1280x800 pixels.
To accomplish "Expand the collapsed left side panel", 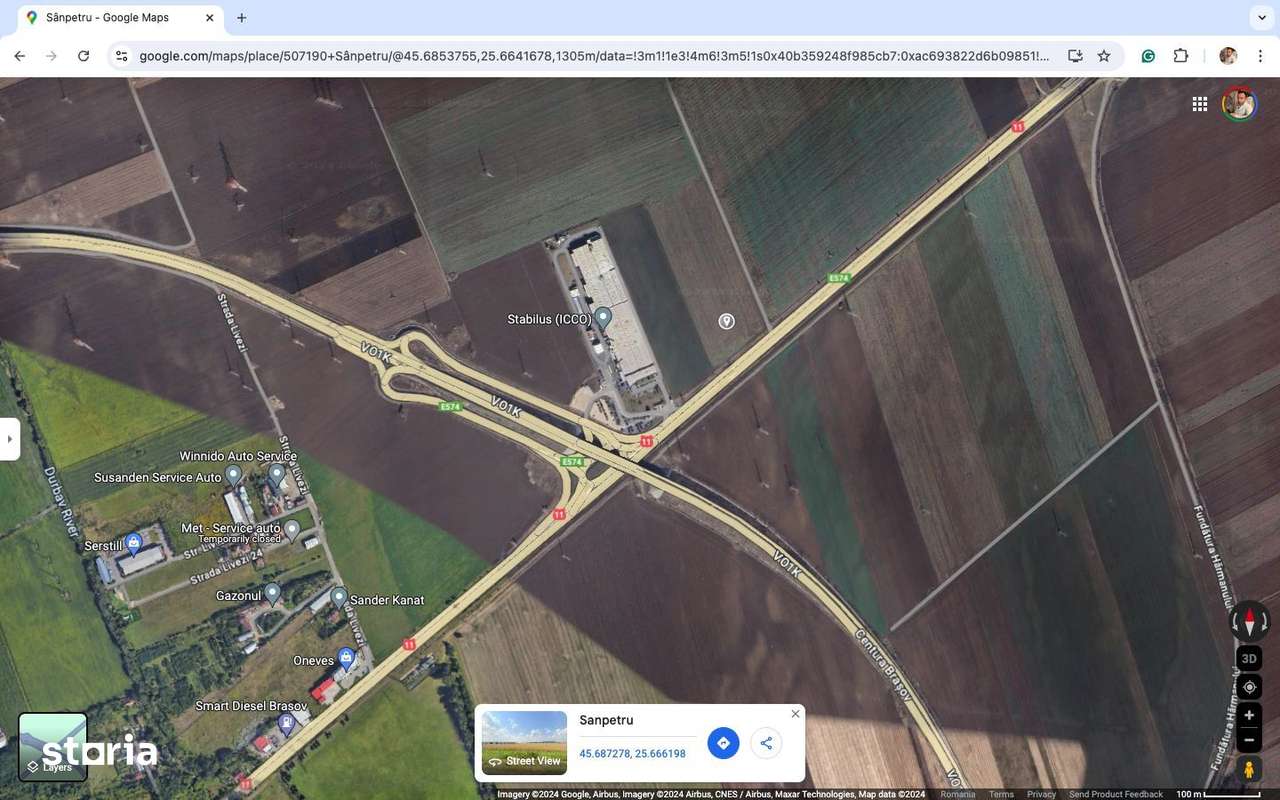I will coord(10,438).
